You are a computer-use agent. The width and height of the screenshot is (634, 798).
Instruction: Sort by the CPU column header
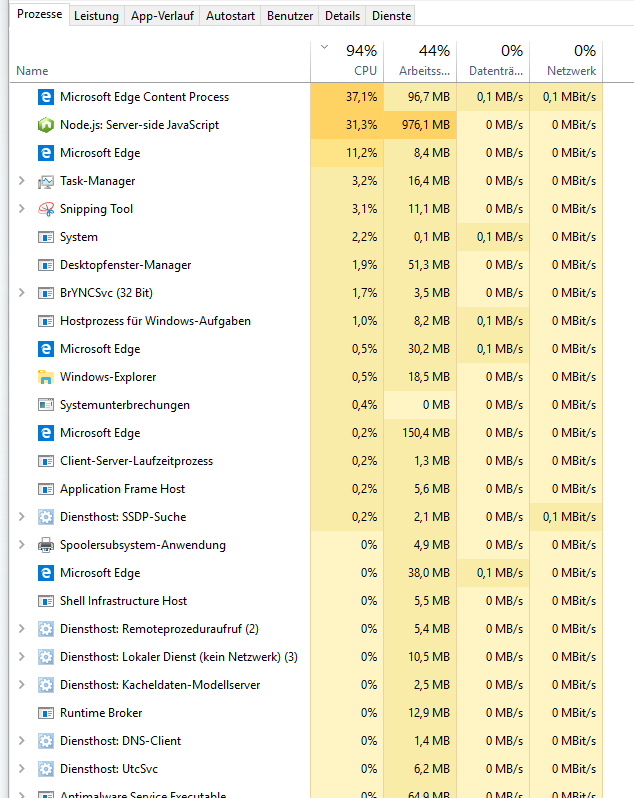coord(347,61)
